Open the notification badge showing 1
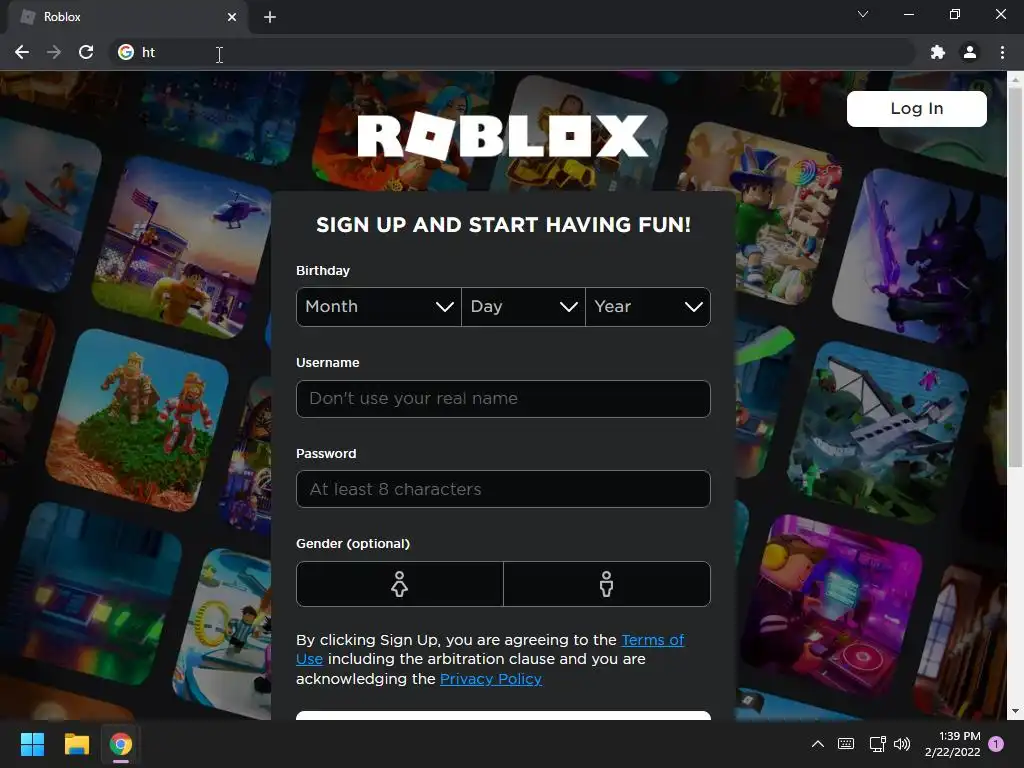The image size is (1024, 768). [x=996, y=744]
